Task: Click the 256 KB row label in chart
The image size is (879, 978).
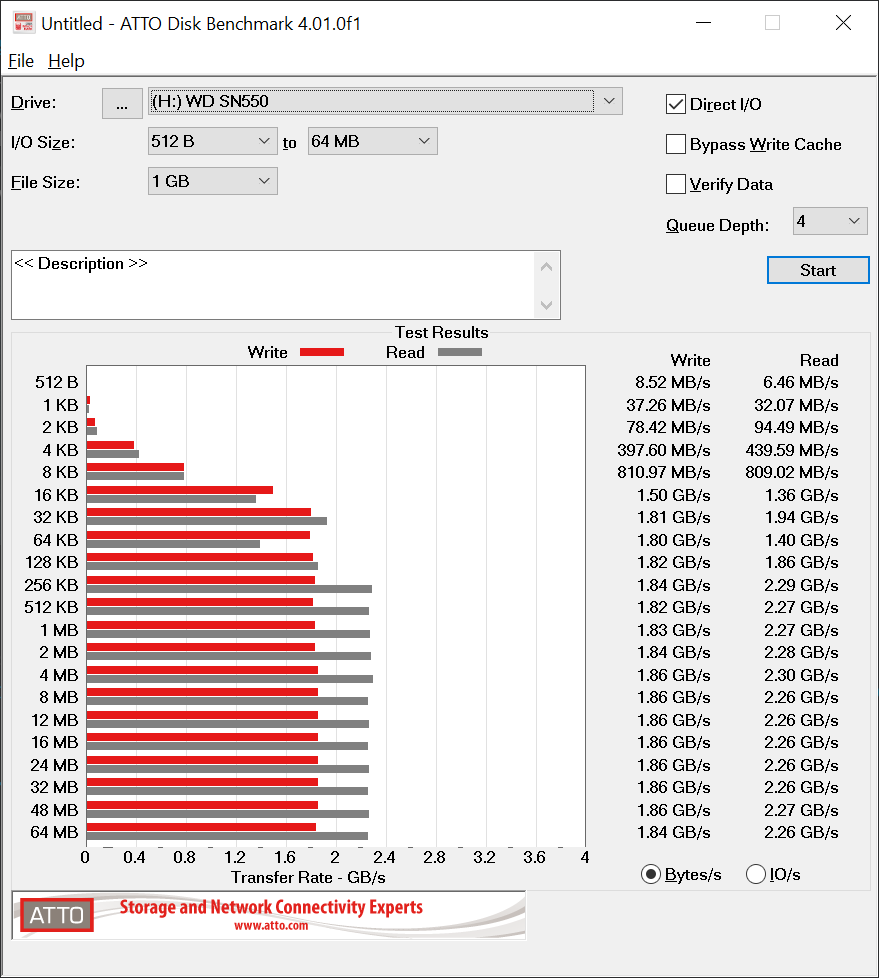Action: click(x=51, y=585)
